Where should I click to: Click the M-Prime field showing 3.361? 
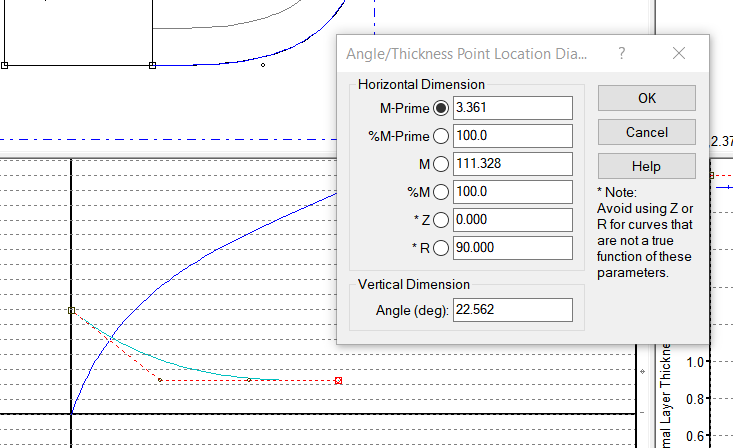pyautogui.click(x=512, y=108)
